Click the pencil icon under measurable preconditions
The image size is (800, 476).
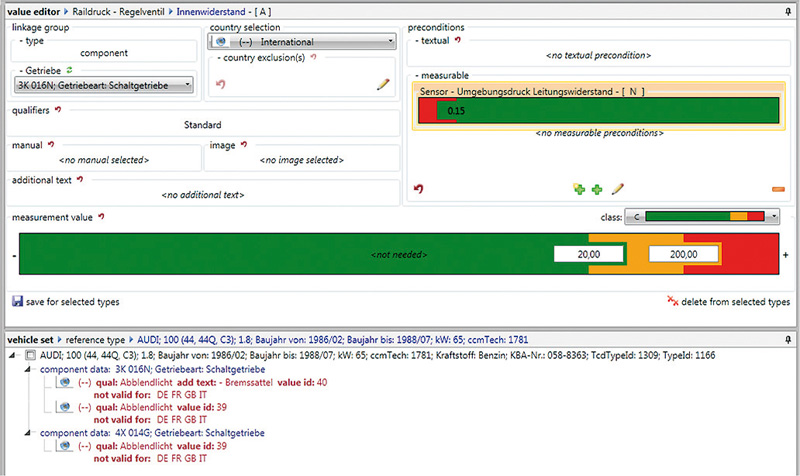[x=618, y=189]
